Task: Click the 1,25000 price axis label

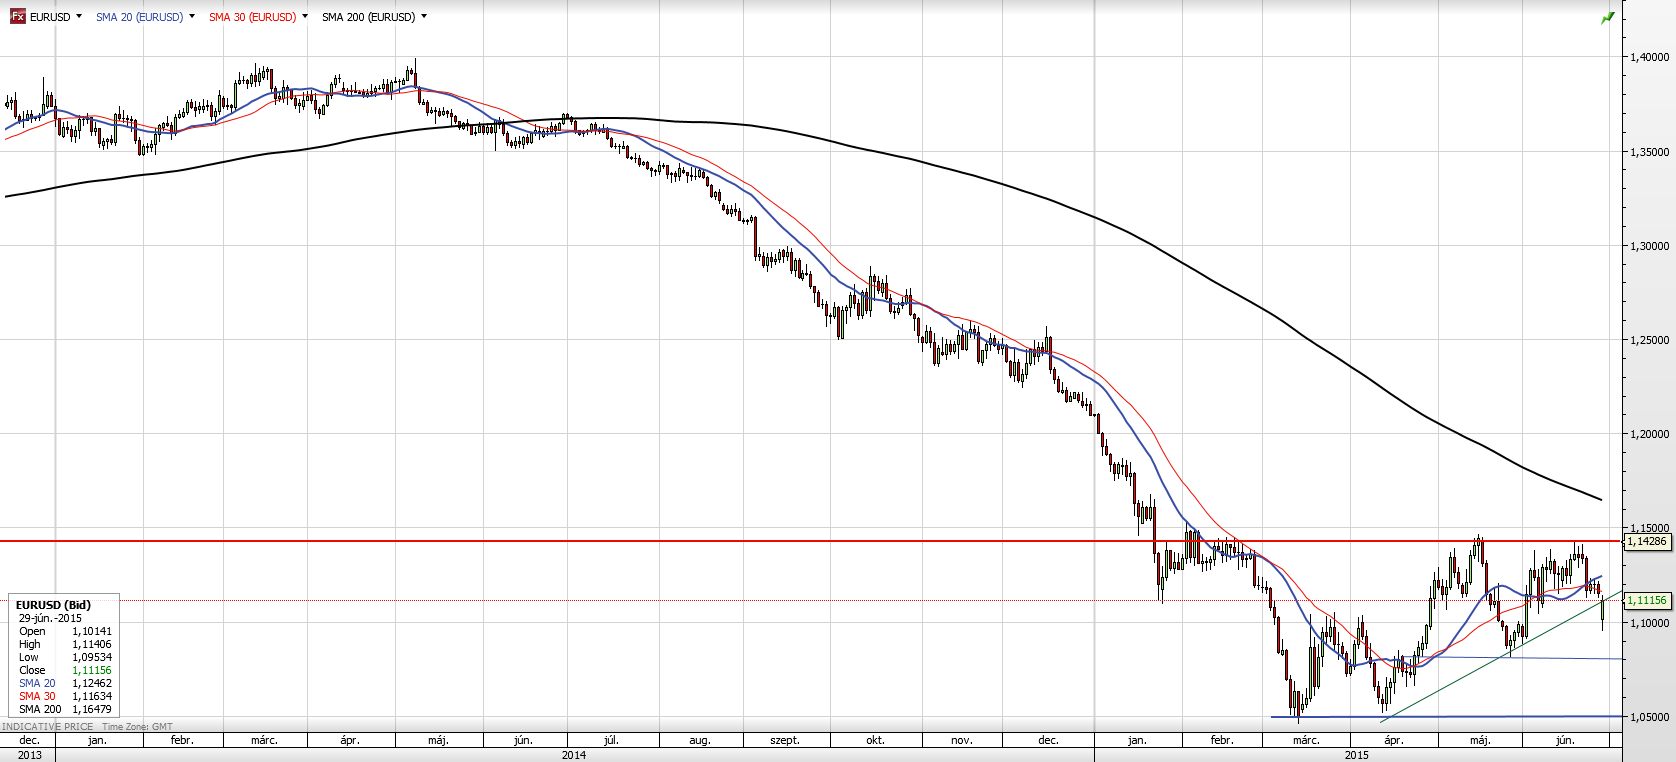Action: click(1650, 340)
